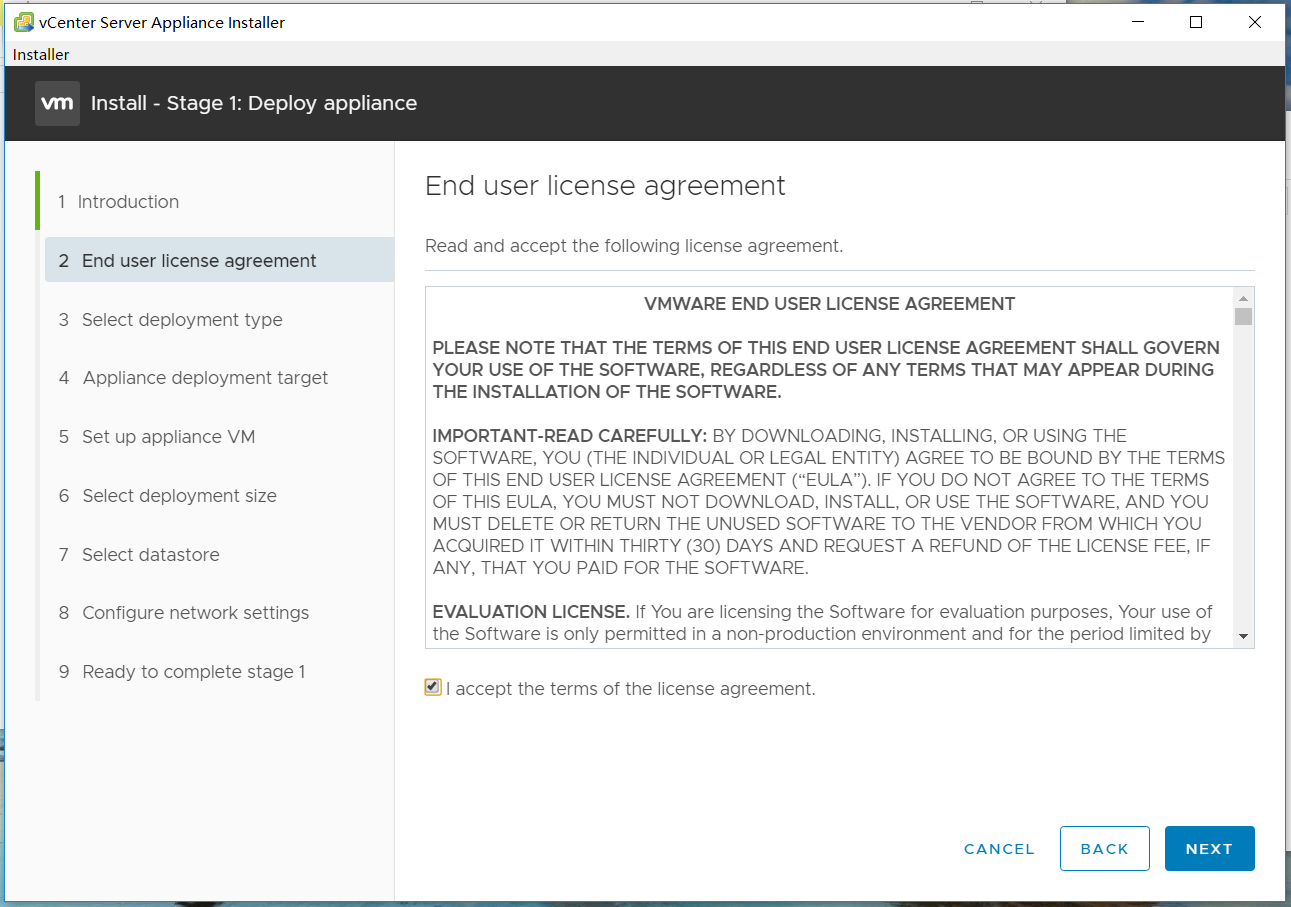The height and width of the screenshot is (907, 1291).
Task: Open the Installer menu
Action: [41, 54]
